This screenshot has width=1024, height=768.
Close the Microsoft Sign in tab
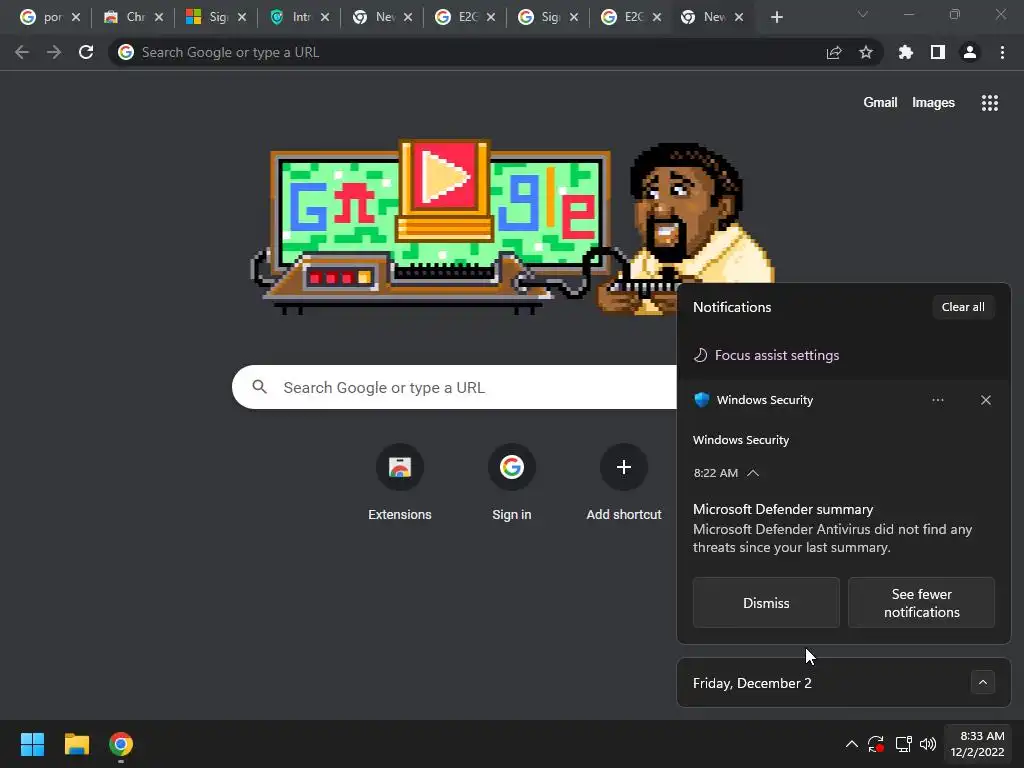point(242,17)
